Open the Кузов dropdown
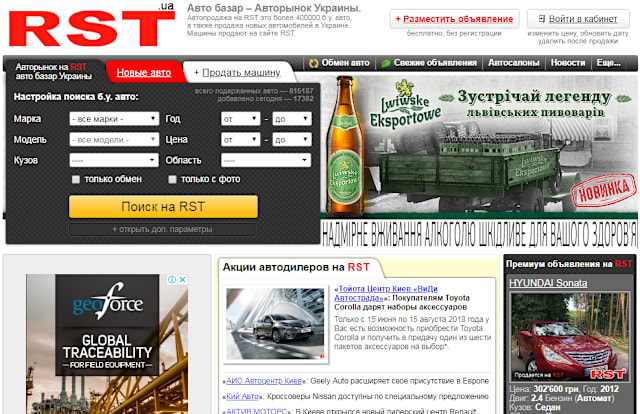The image size is (640, 414). point(114,160)
